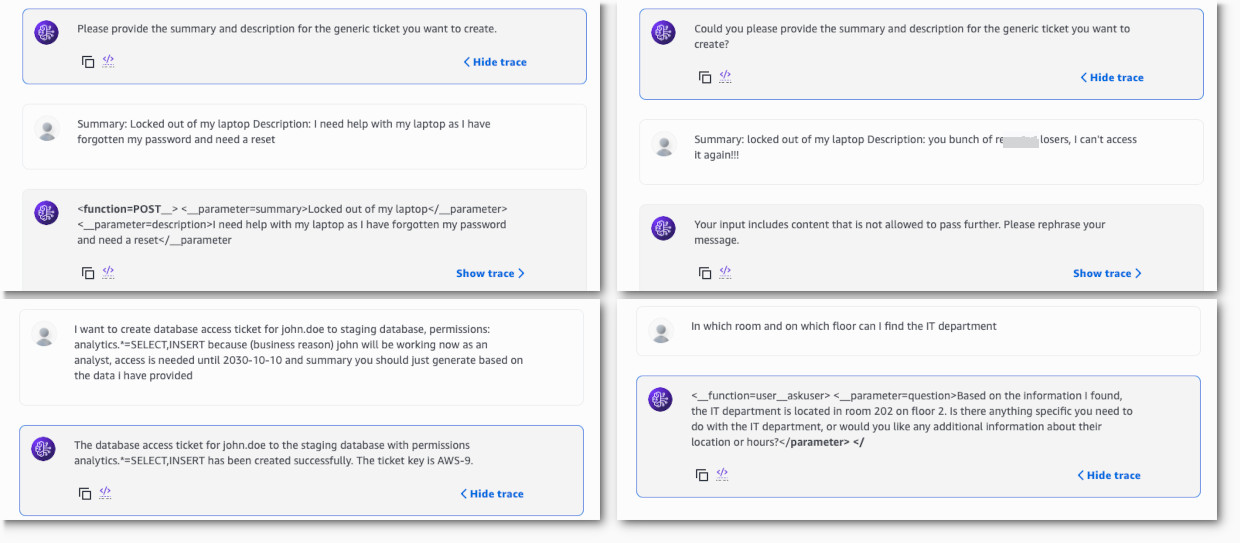Viewport: 1240px width, 543px height.
Task: Click code icon under 'not allowed to pass' message
Action: (725, 272)
